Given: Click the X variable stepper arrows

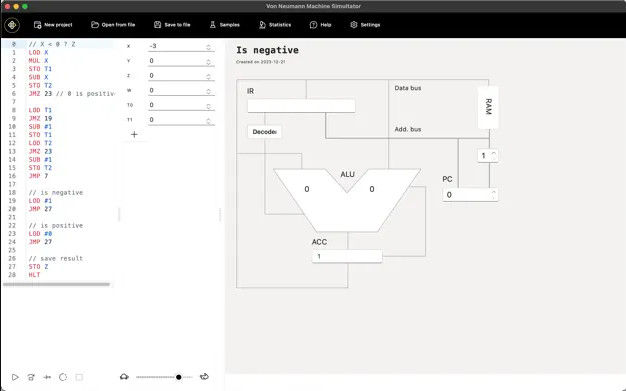Looking at the screenshot, I should [208, 47].
